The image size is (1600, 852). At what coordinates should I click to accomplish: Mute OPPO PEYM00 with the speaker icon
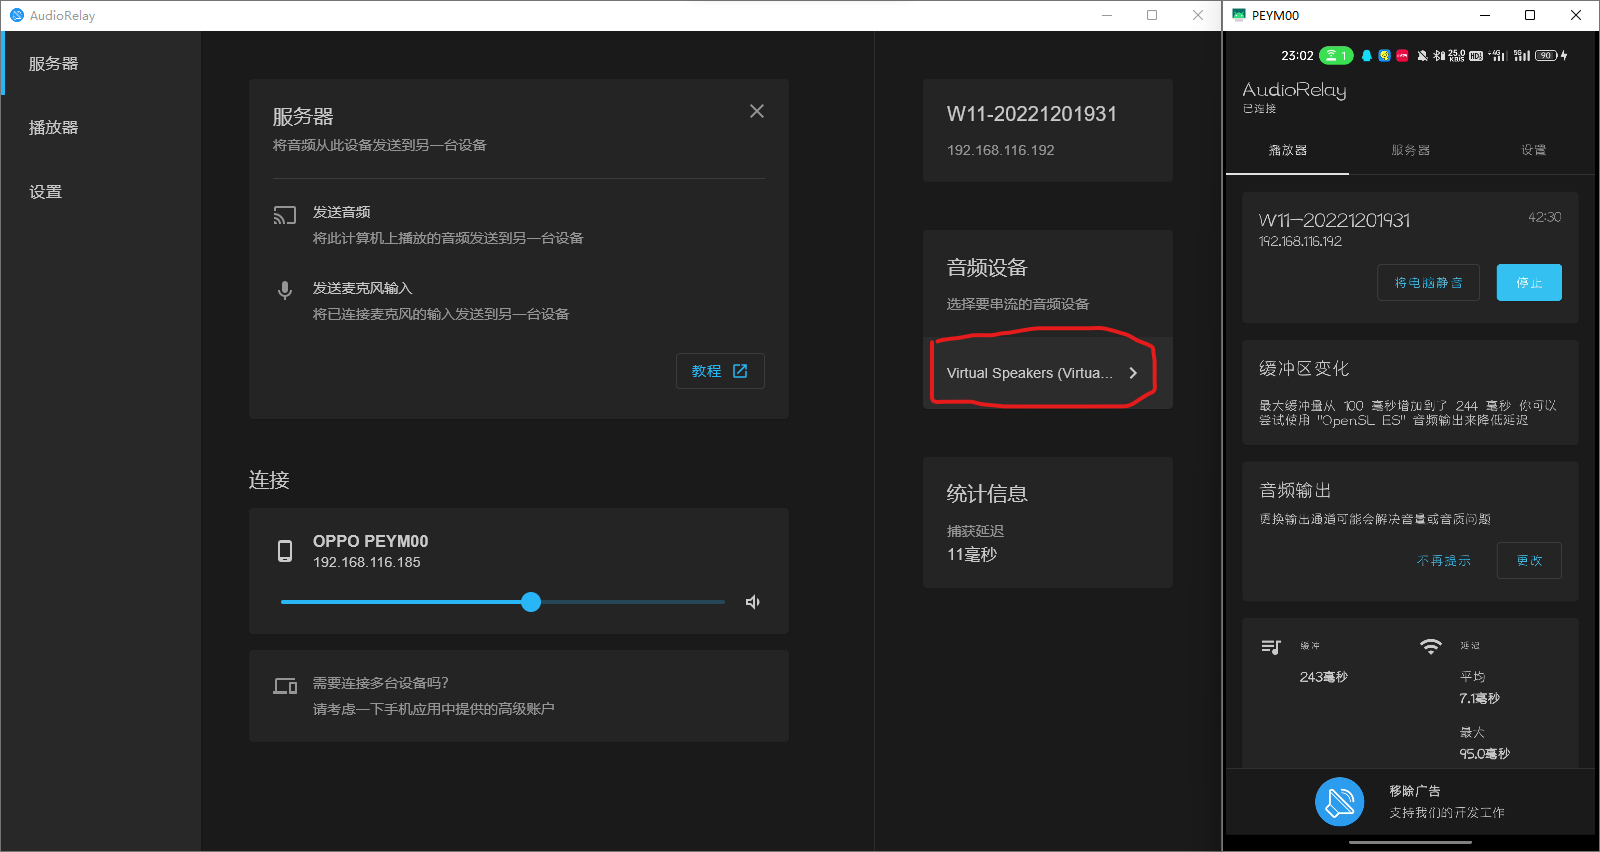753,602
